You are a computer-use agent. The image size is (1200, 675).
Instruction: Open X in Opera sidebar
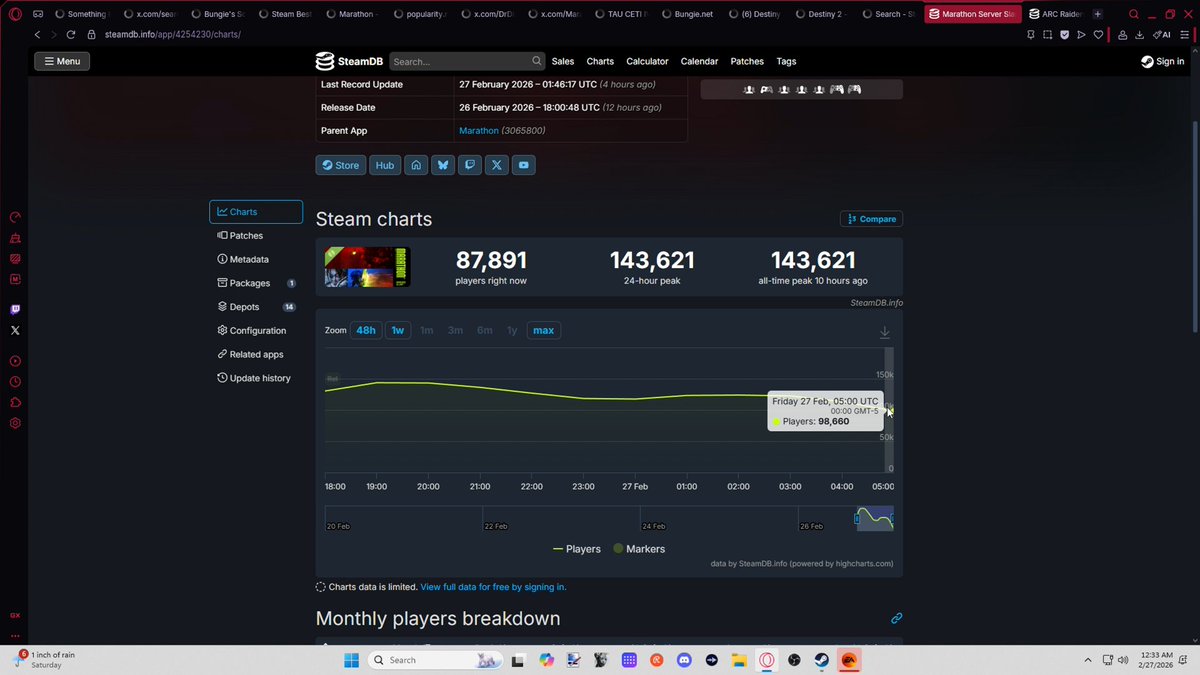15,330
